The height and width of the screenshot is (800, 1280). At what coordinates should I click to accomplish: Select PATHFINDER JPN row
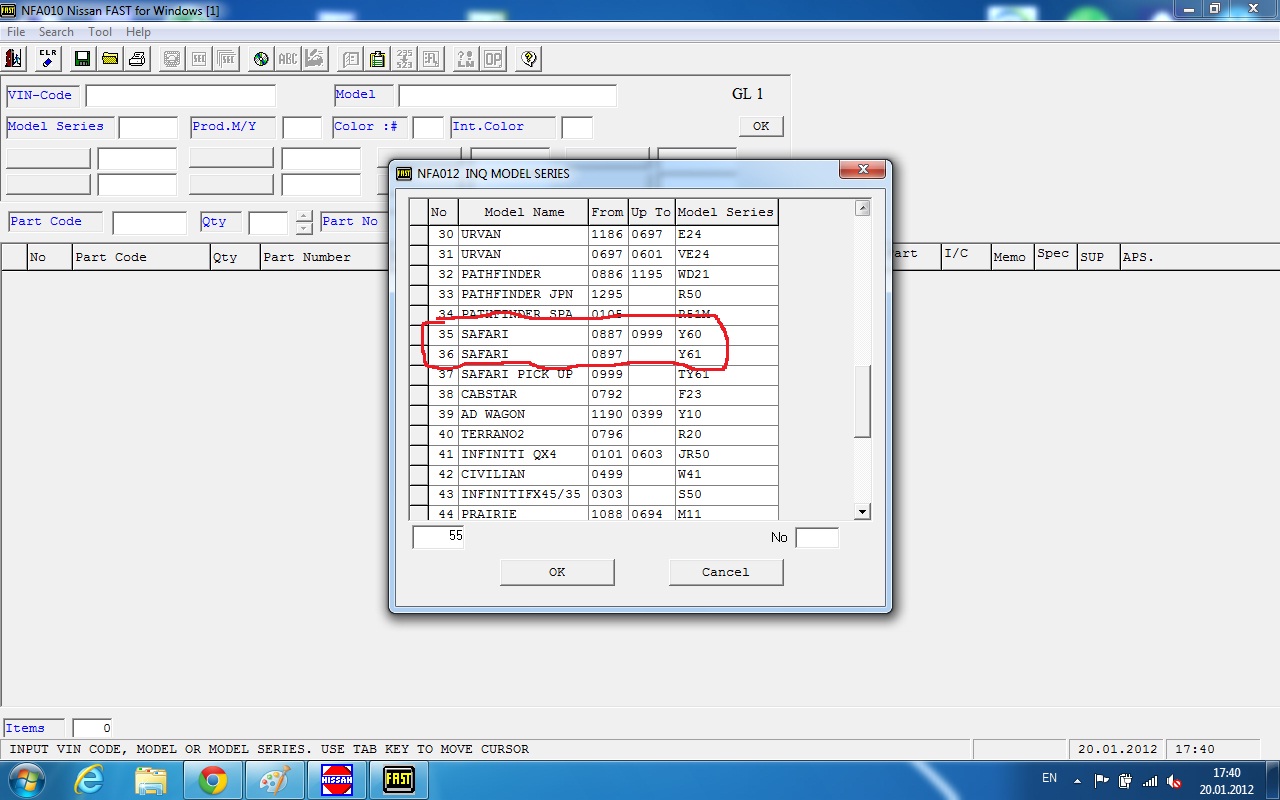coord(594,294)
